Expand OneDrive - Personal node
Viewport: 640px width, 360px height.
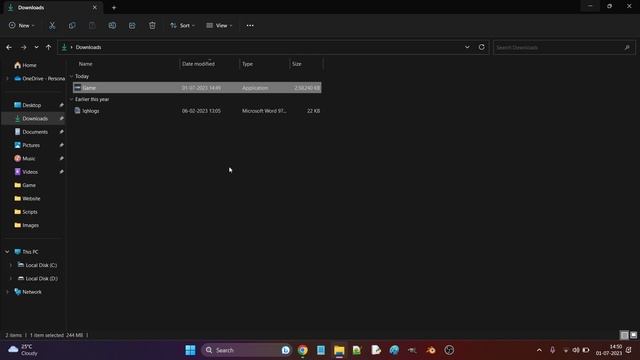[7, 78]
